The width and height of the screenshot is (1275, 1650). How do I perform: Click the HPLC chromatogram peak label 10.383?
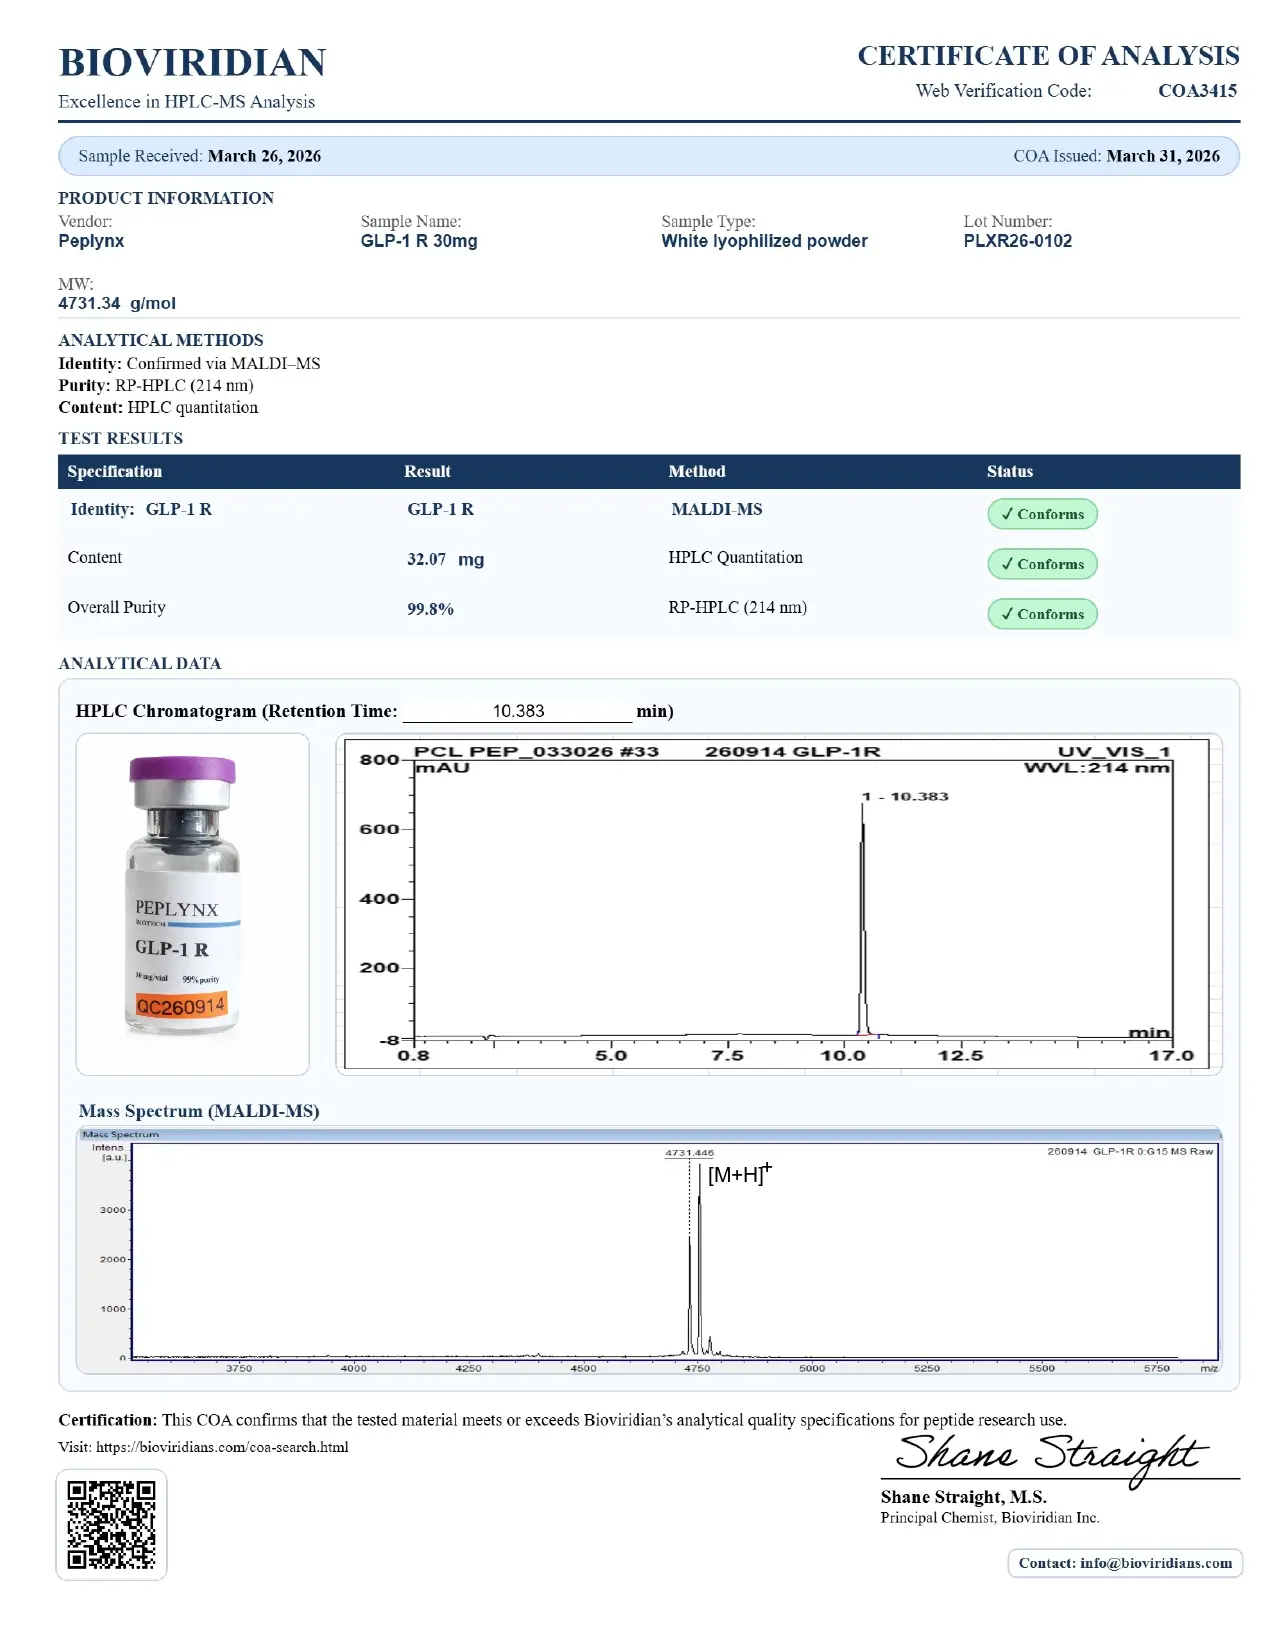click(x=908, y=797)
